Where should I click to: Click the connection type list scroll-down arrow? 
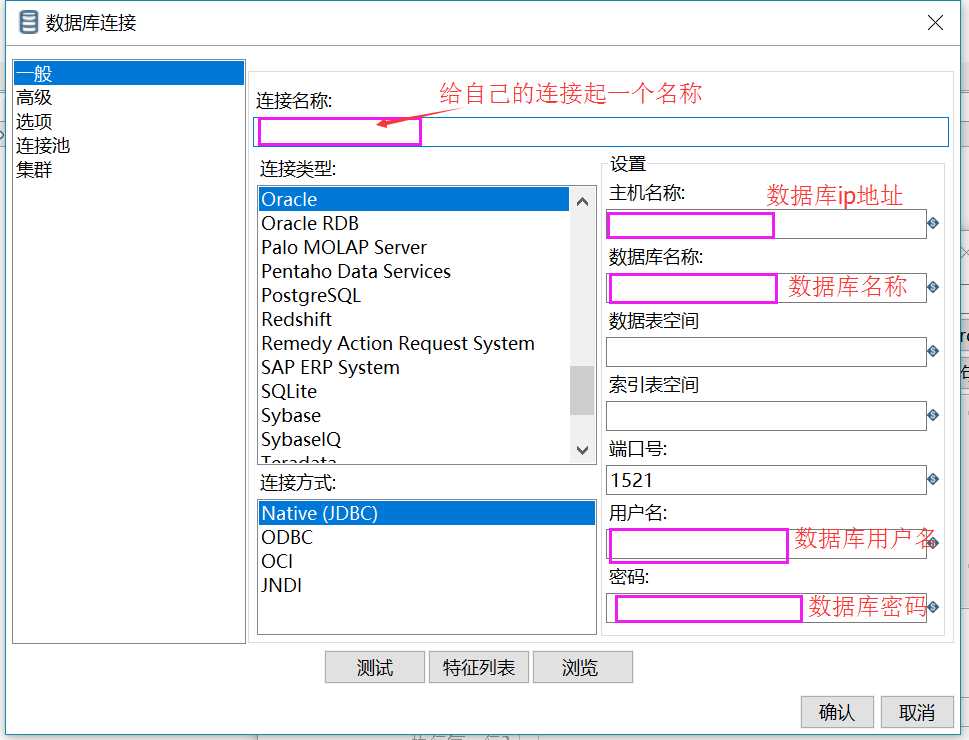(582, 450)
